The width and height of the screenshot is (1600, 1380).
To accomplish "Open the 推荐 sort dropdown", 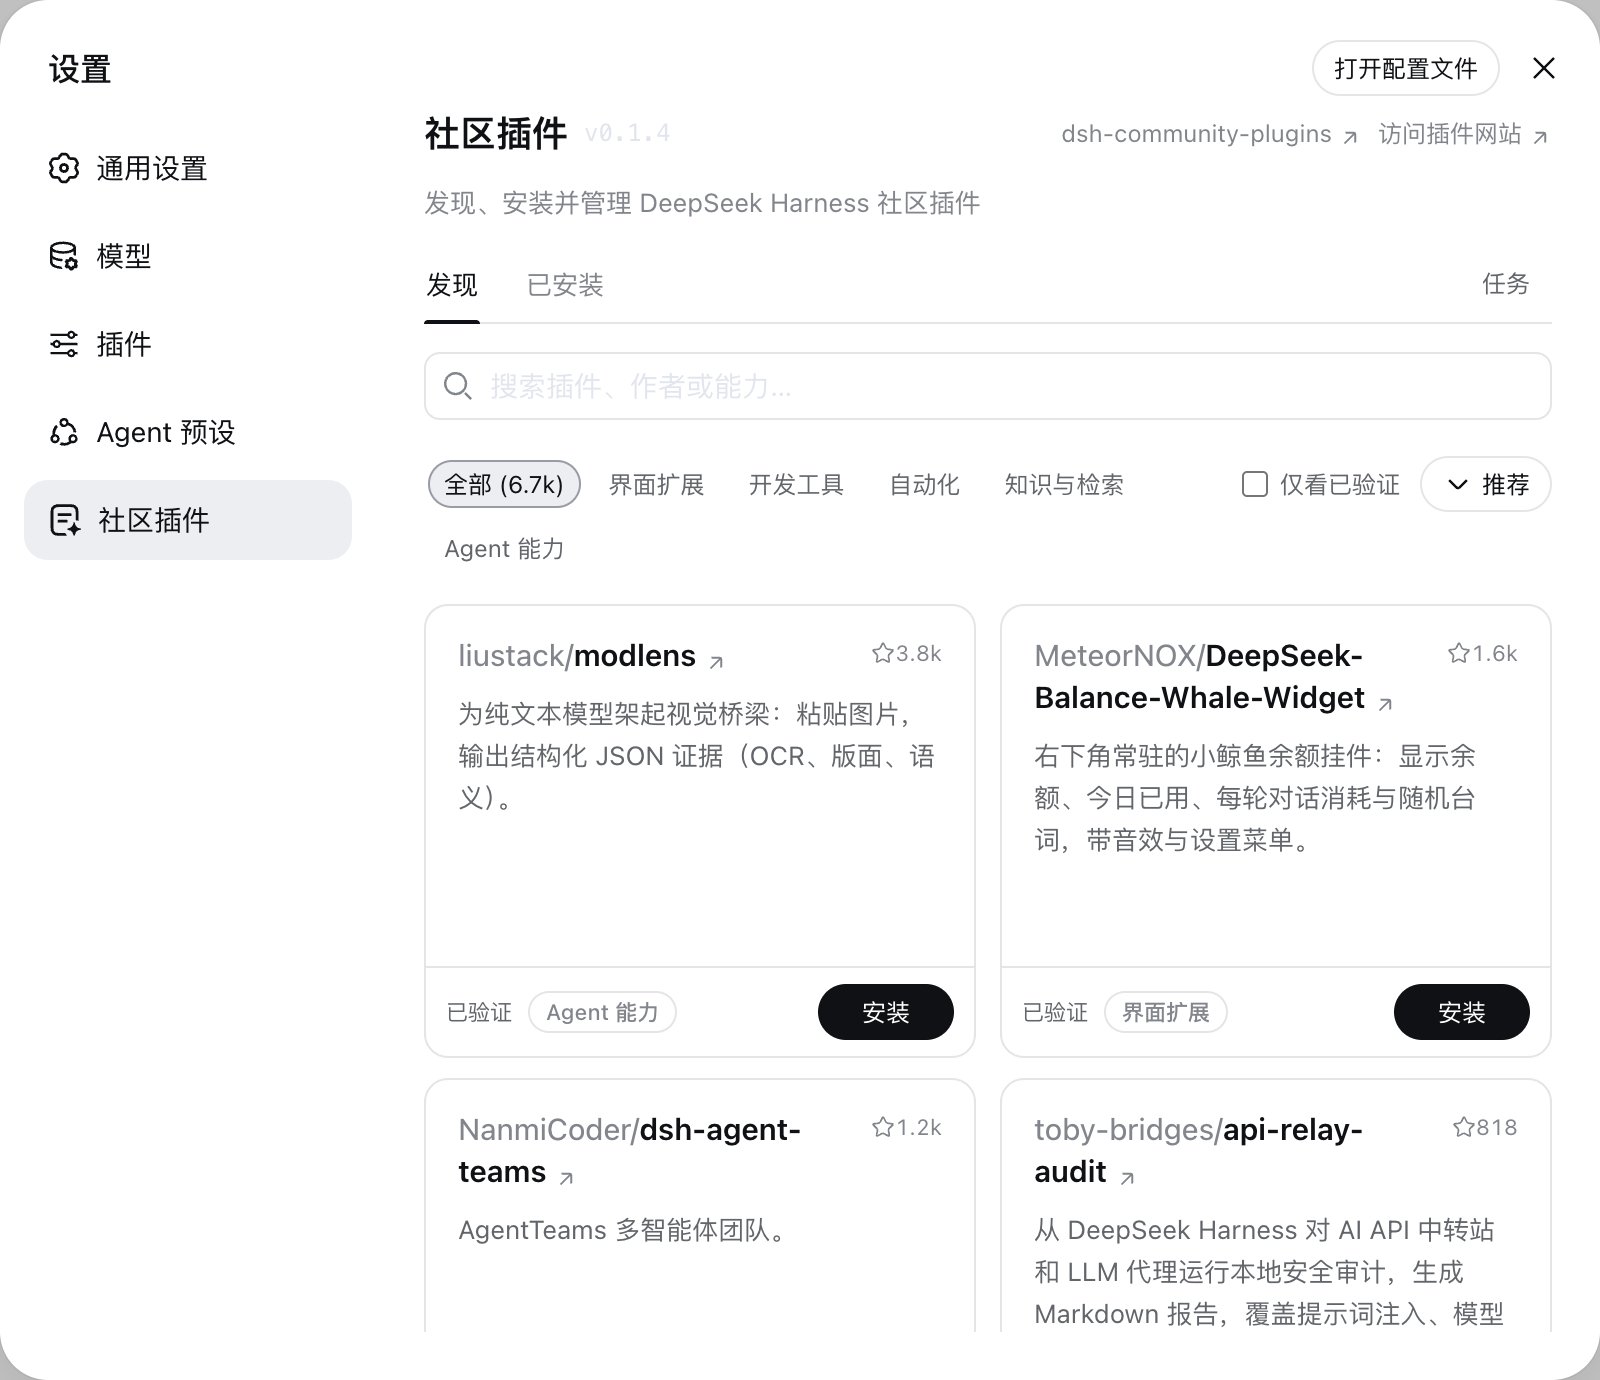I will [x=1485, y=484].
